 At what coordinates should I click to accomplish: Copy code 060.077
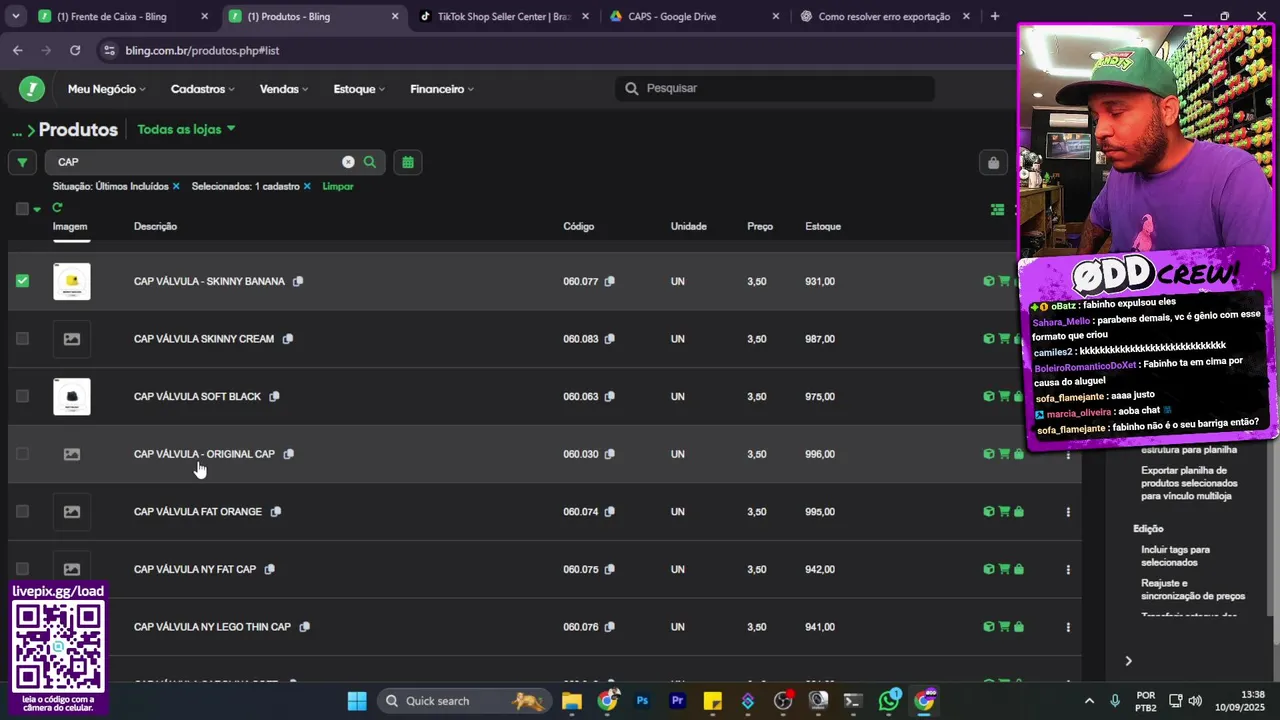pos(609,281)
